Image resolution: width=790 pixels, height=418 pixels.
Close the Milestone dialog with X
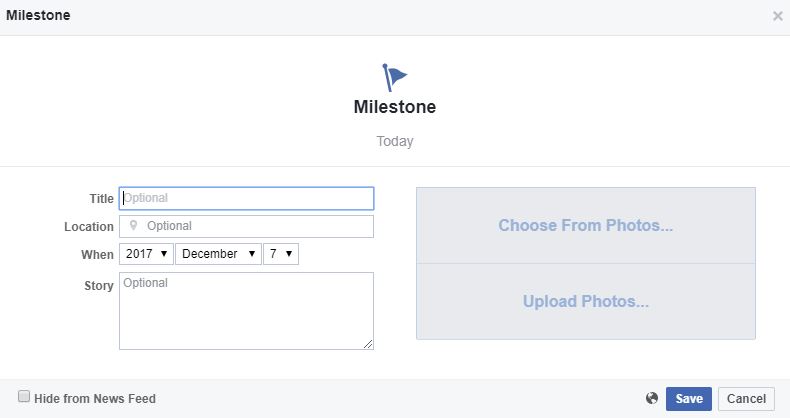(x=777, y=16)
